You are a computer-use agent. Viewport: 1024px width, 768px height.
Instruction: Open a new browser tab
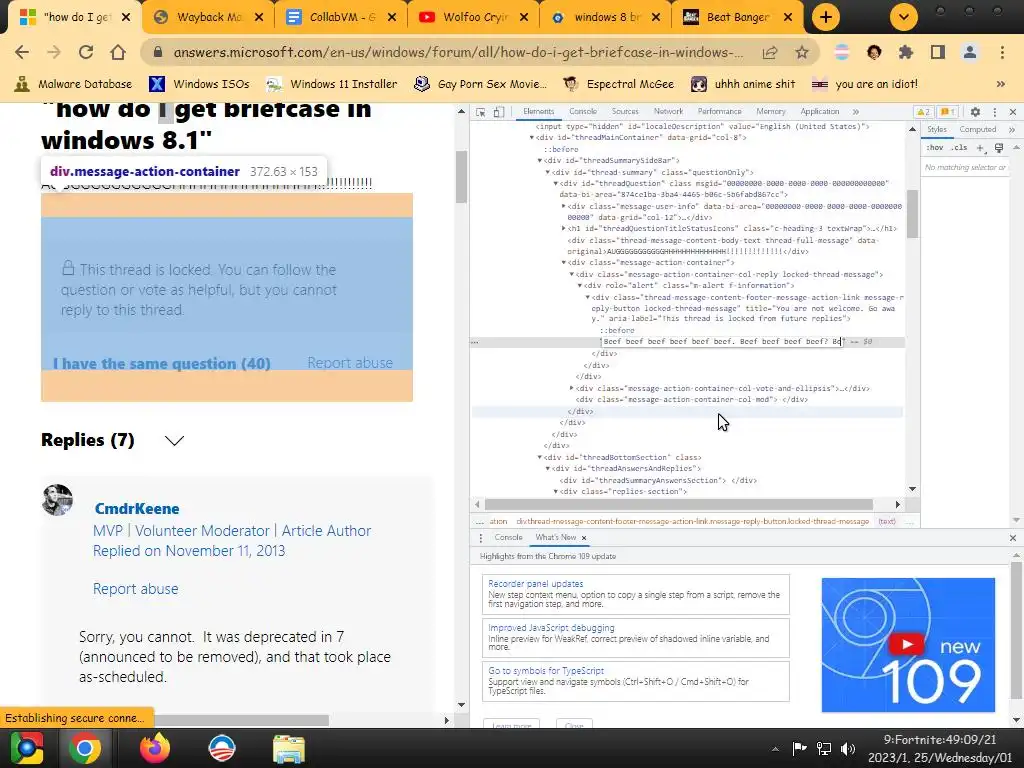[x=825, y=17]
